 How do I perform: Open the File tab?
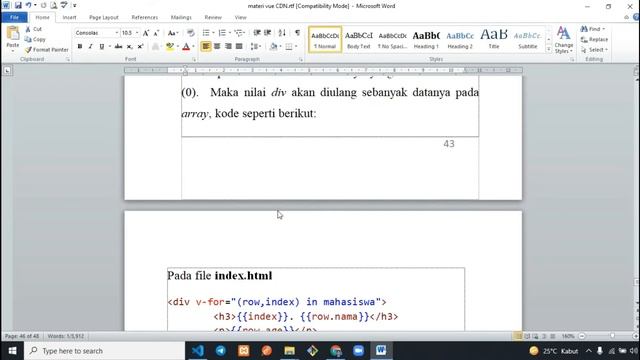click(15, 17)
